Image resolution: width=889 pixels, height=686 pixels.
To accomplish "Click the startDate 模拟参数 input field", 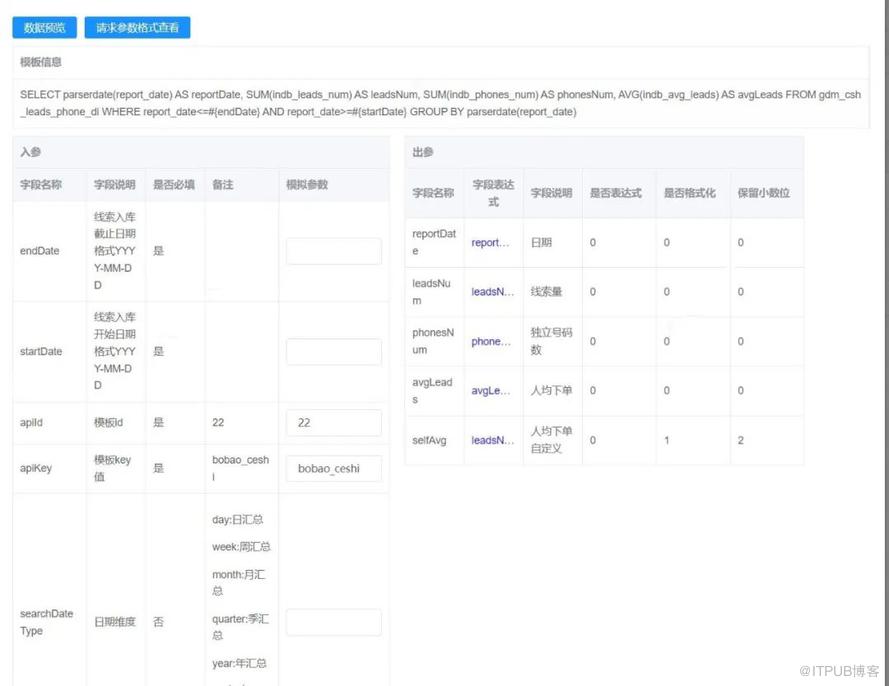I will (333, 352).
